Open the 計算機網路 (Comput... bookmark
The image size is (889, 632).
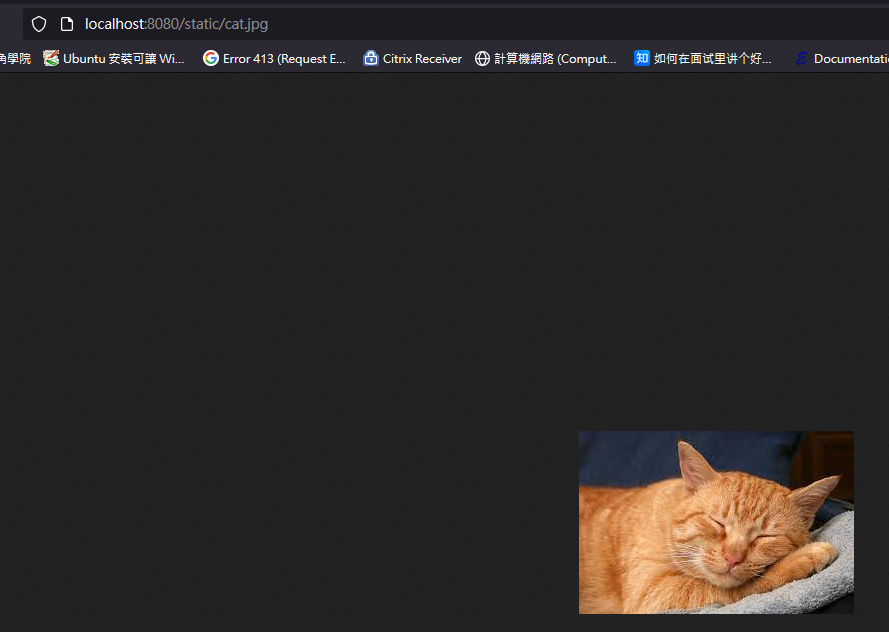(545, 58)
